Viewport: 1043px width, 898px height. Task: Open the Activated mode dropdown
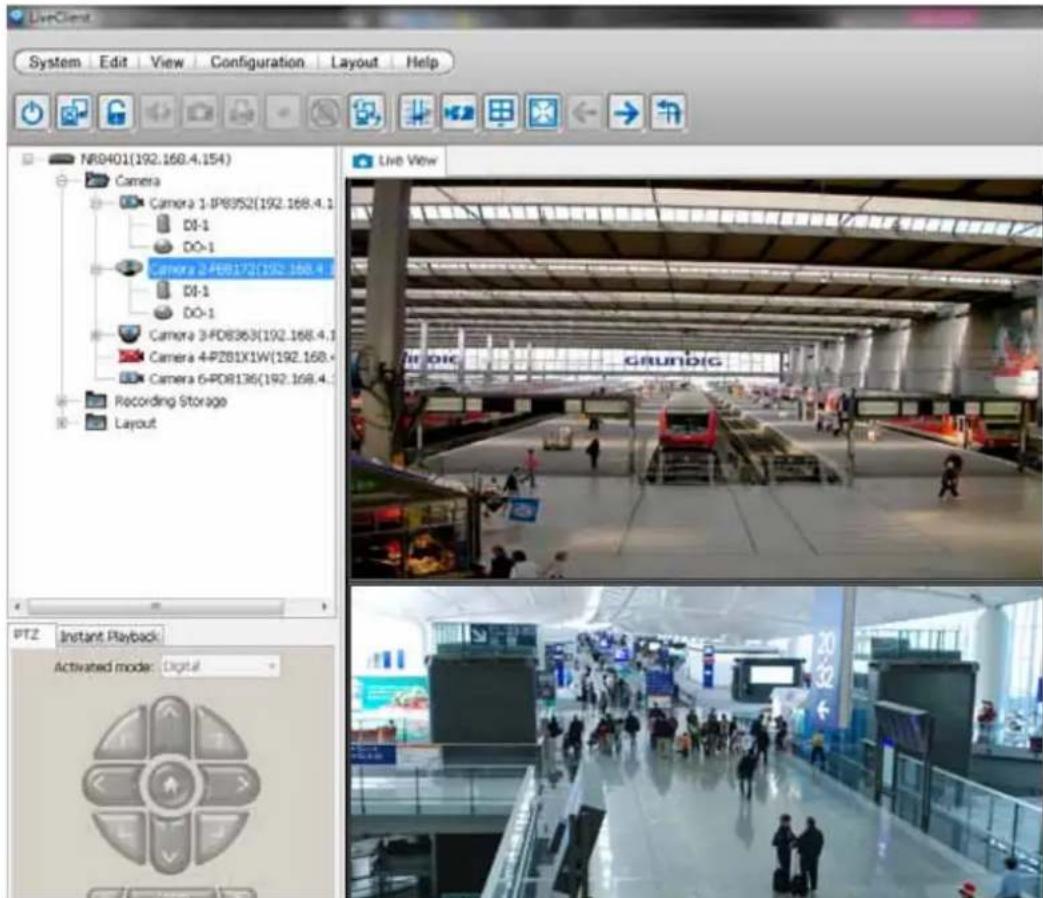tap(221, 666)
